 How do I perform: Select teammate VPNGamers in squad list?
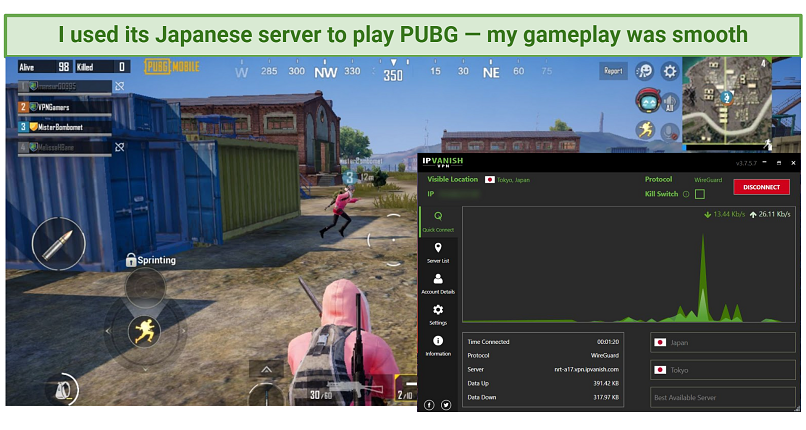click(x=65, y=107)
